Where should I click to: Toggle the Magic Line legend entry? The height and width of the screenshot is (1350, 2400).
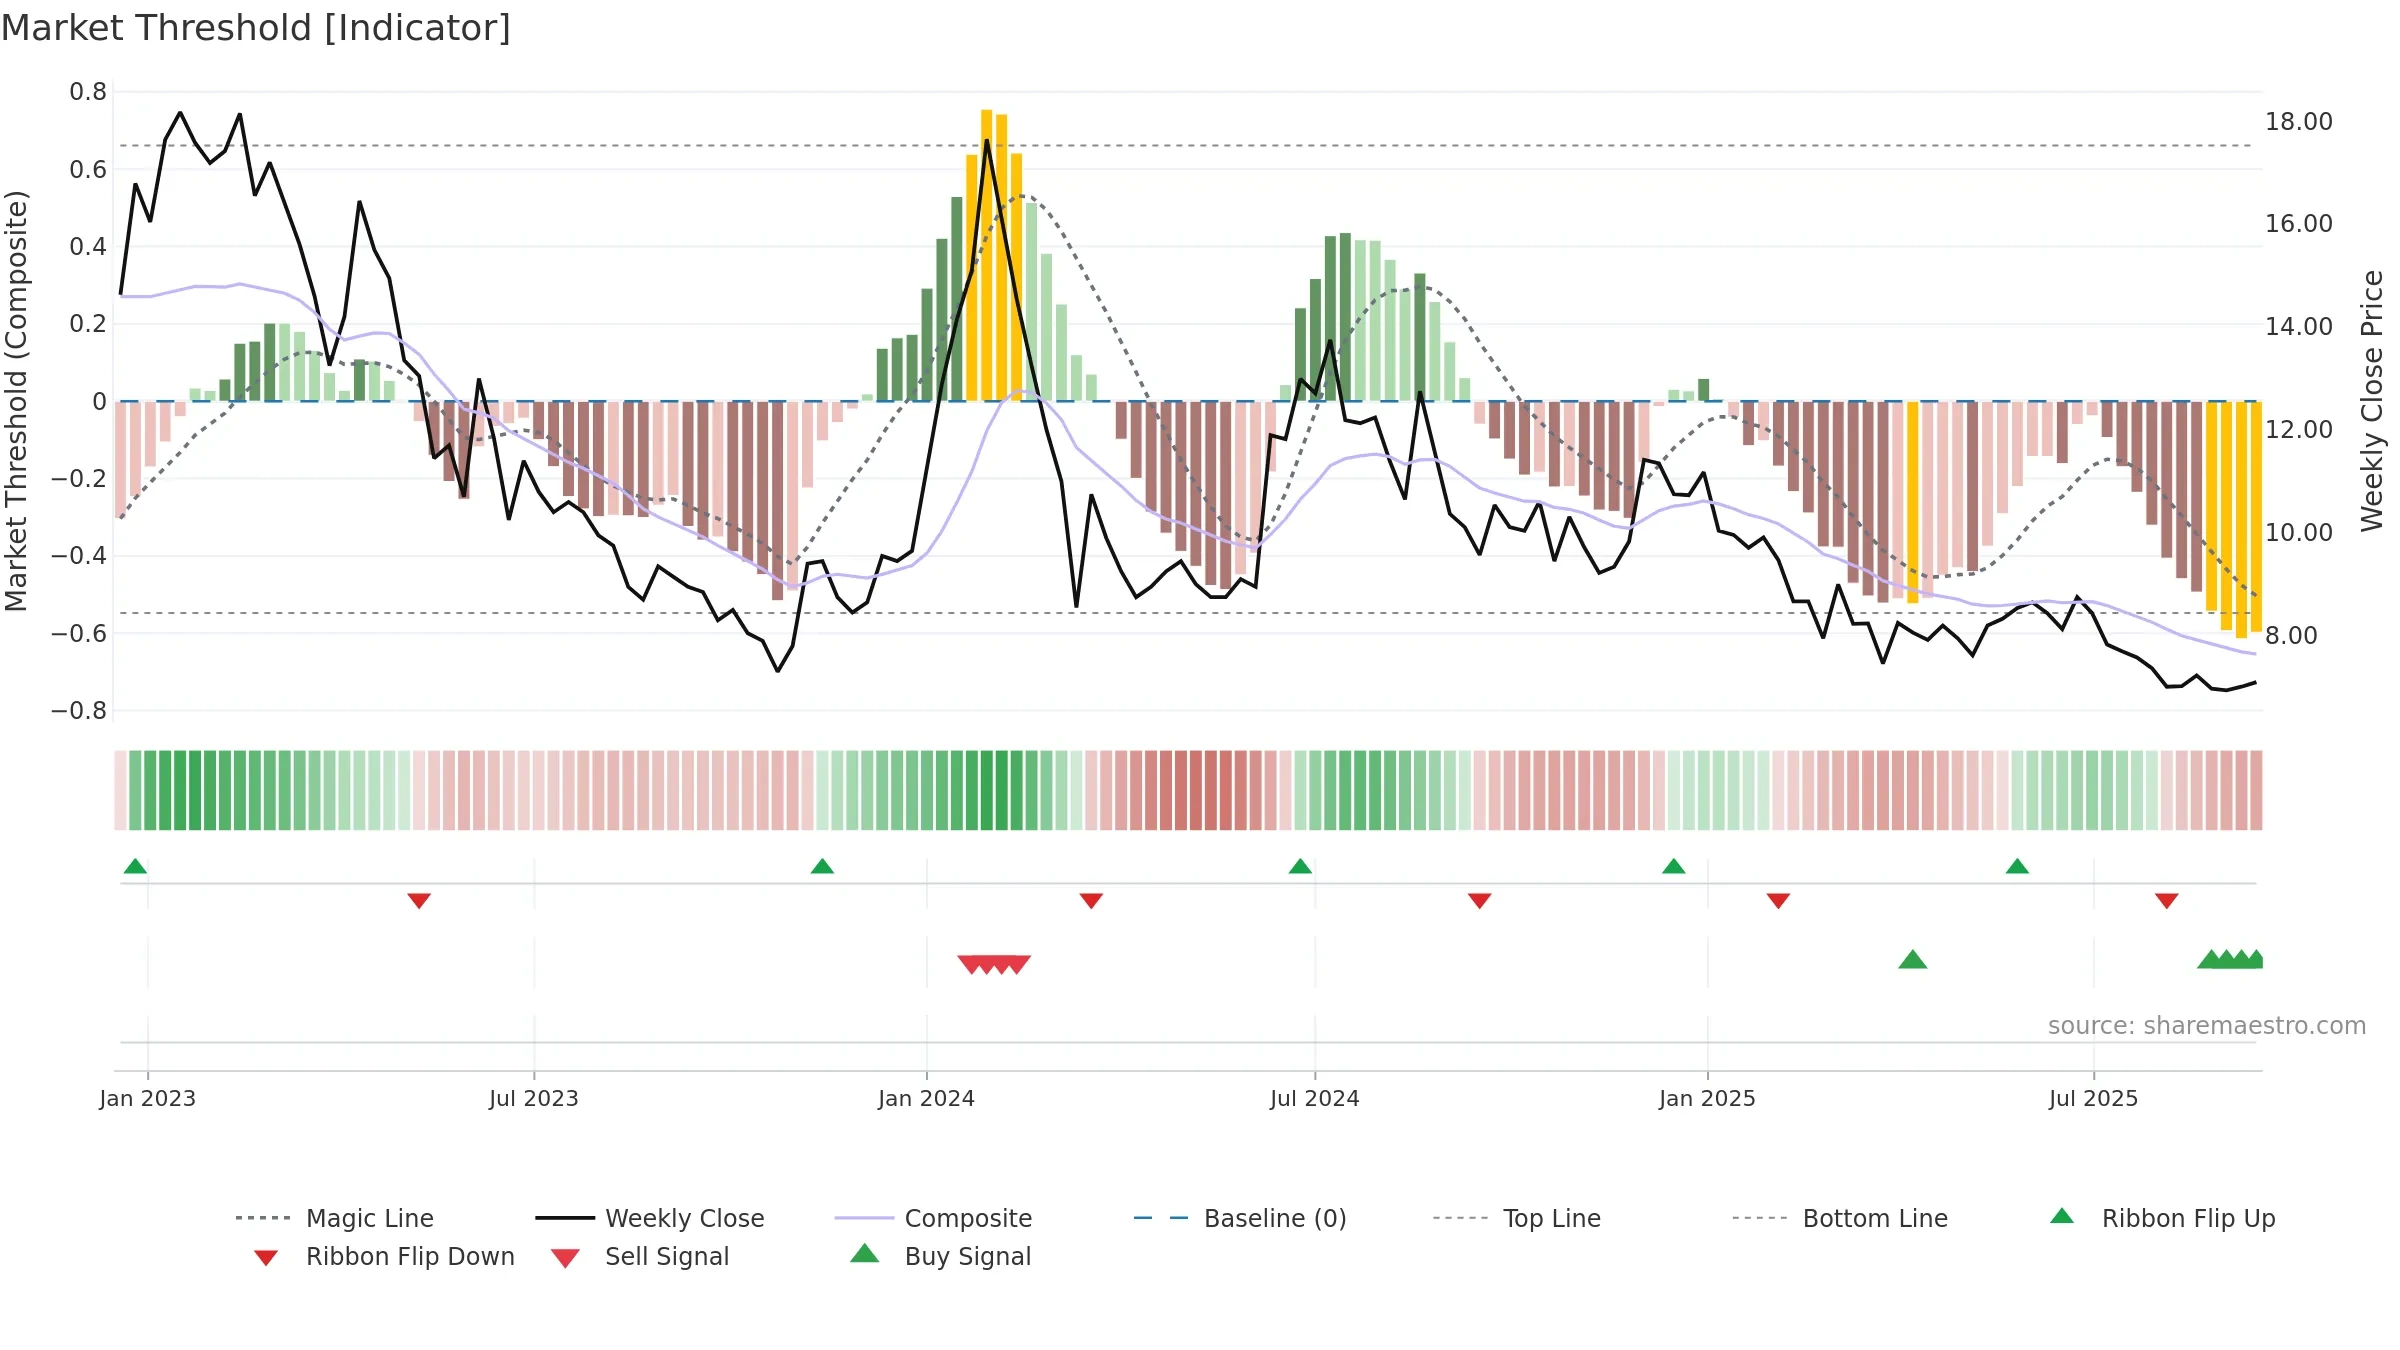(334, 1218)
